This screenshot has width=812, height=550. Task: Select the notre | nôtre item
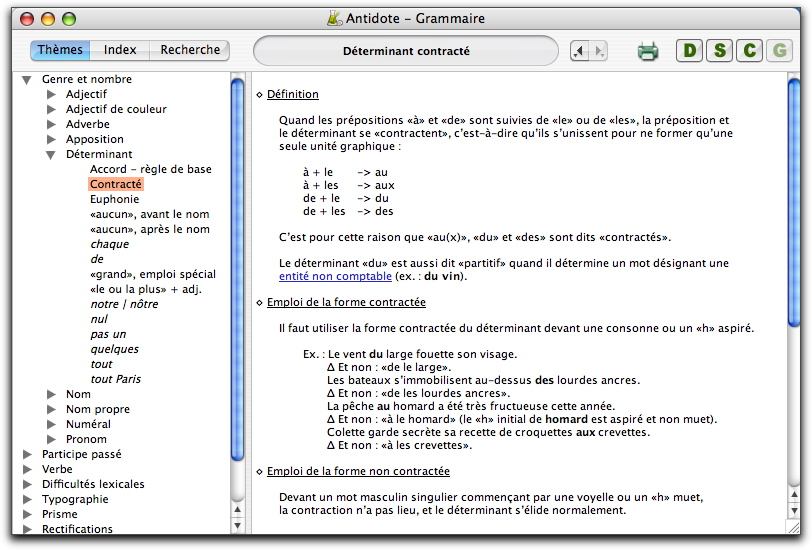click(x=124, y=305)
